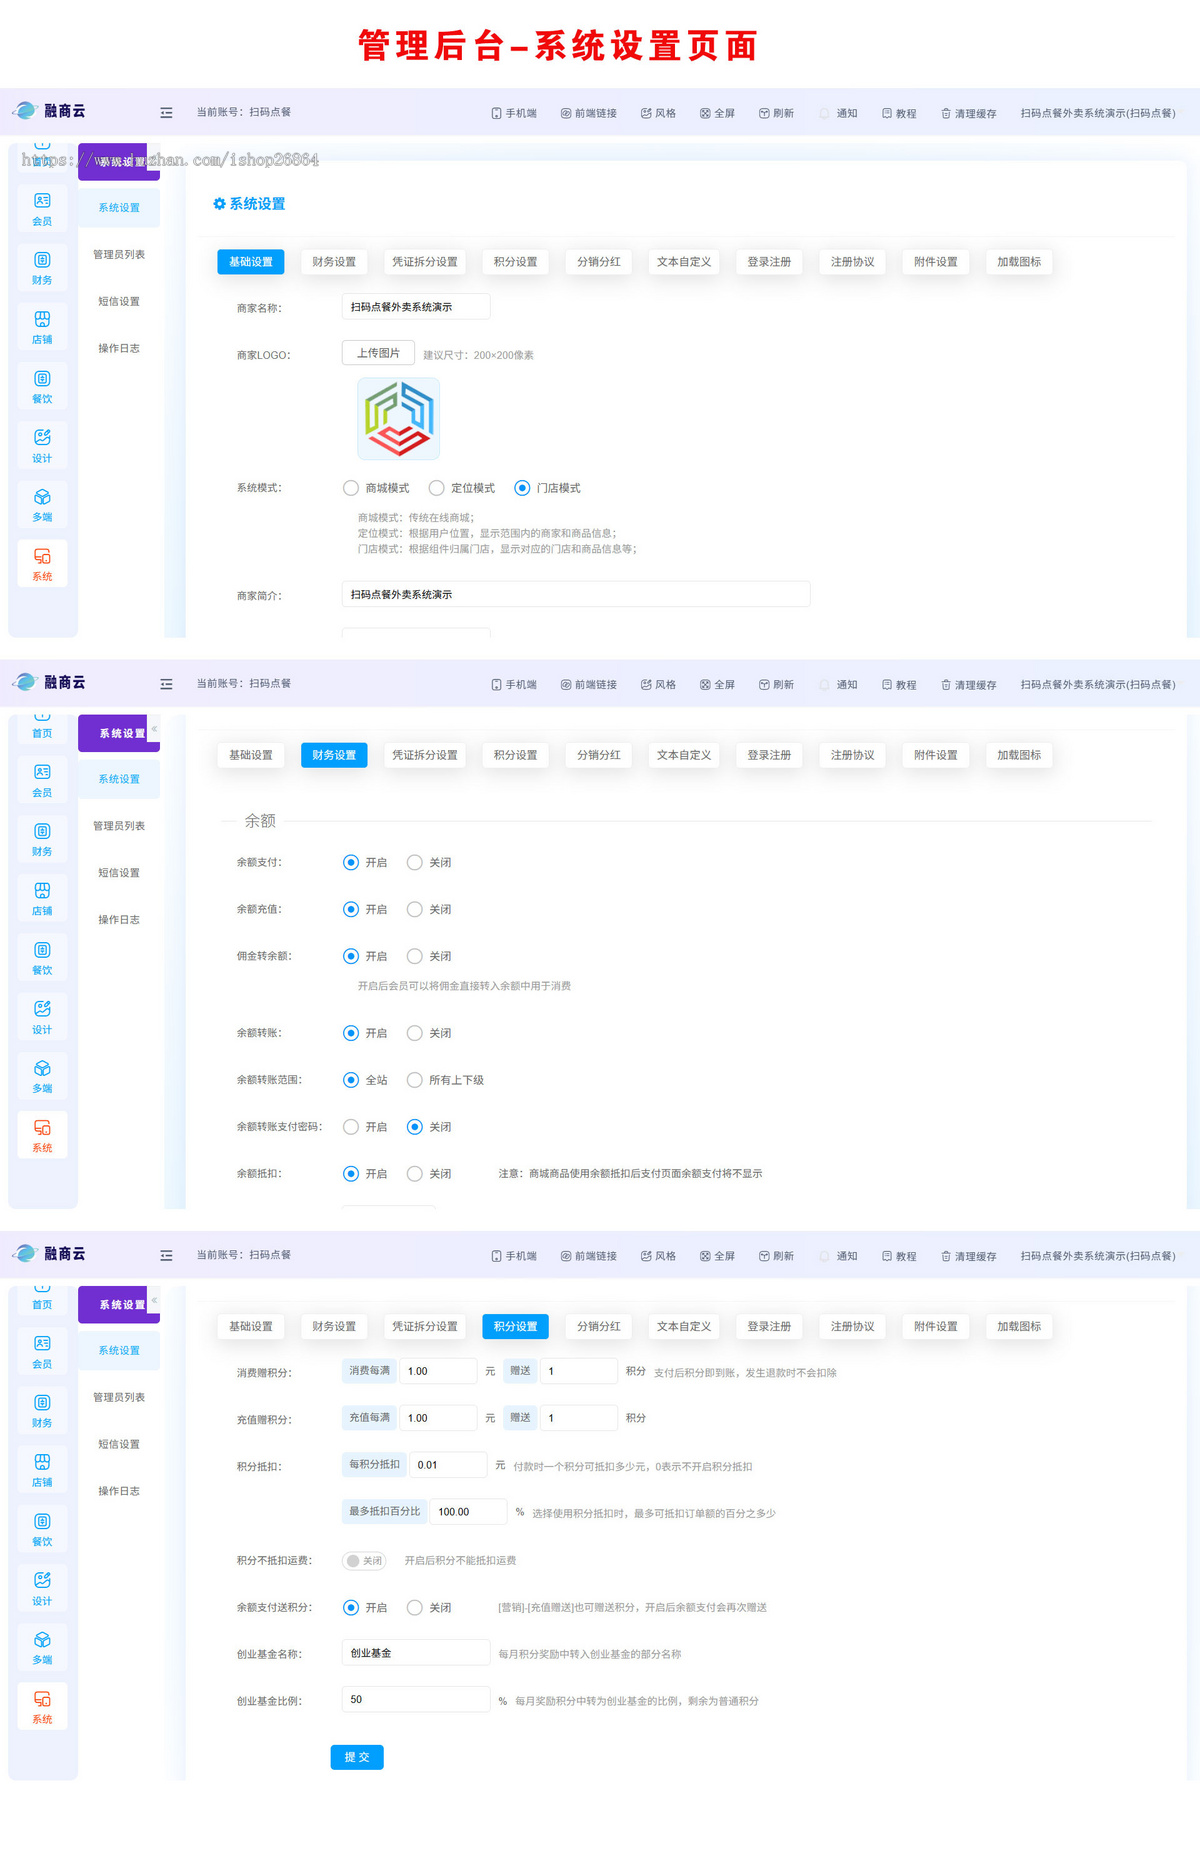Click the uploaded merchant logo thumbnail
1200x1868 pixels.
[x=399, y=419]
